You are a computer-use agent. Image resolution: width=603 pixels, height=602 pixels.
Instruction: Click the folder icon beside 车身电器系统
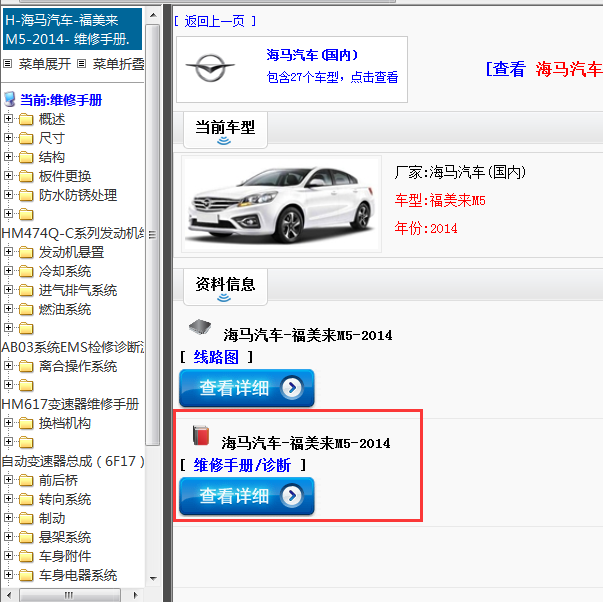[26, 575]
